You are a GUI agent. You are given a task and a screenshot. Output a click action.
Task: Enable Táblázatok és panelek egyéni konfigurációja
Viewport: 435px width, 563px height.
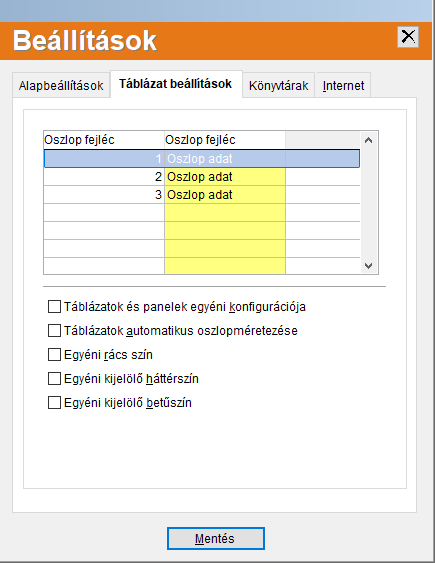(54, 307)
